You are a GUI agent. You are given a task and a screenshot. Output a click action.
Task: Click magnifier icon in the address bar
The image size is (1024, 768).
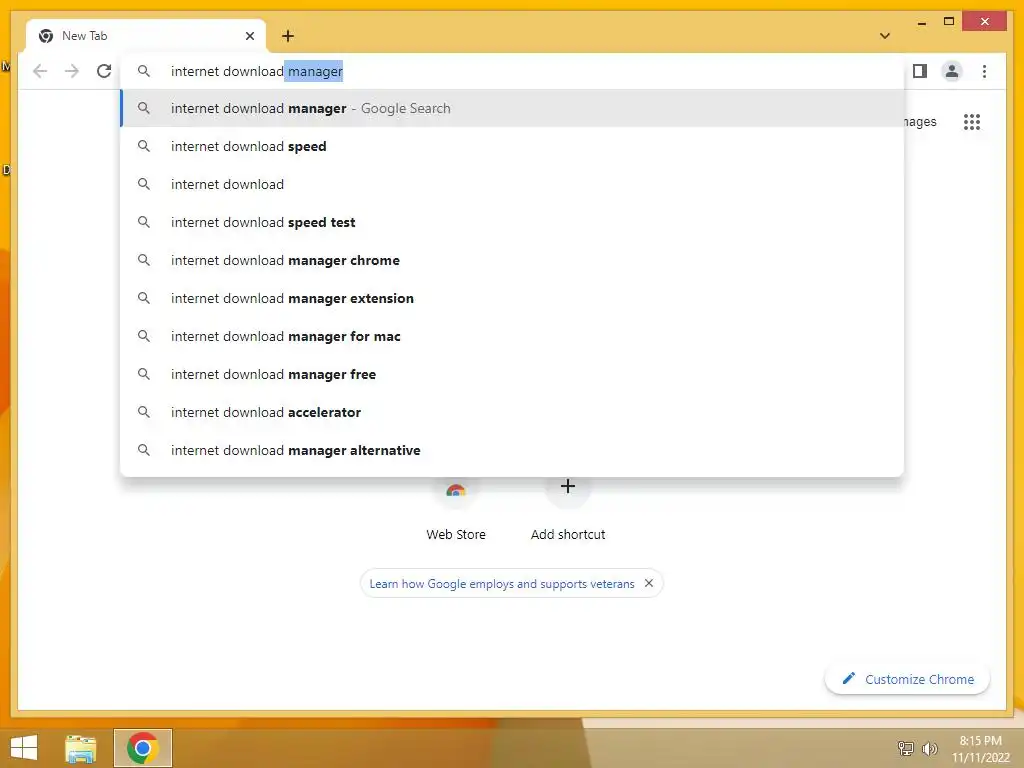(144, 71)
